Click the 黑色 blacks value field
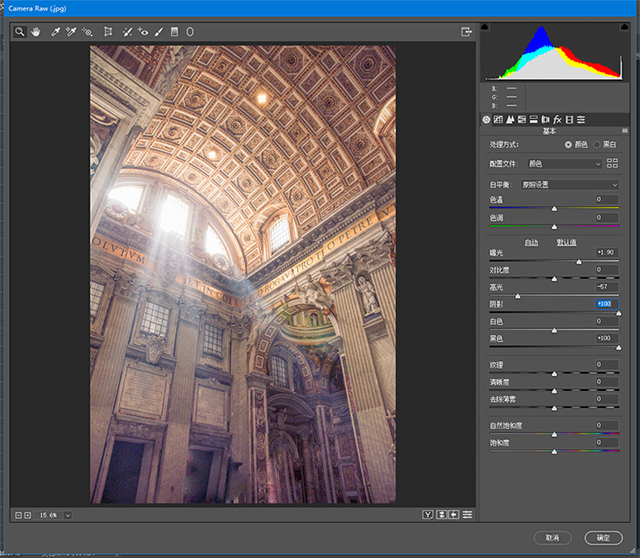The width and height of the screenshot is (640, 558). [606, 338]
